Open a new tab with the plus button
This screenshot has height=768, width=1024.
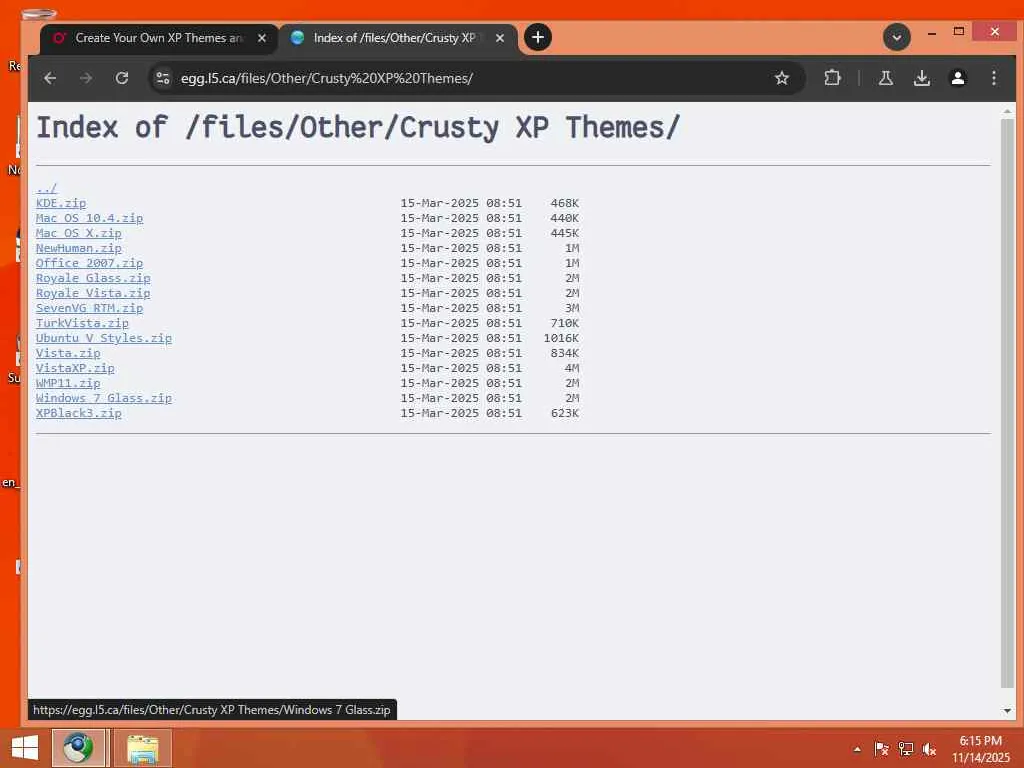(537, 37)
